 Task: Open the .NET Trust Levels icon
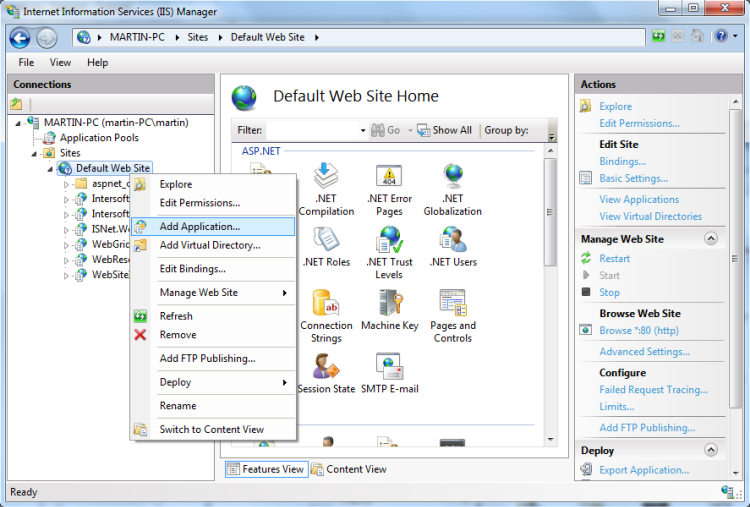[388, 240]
